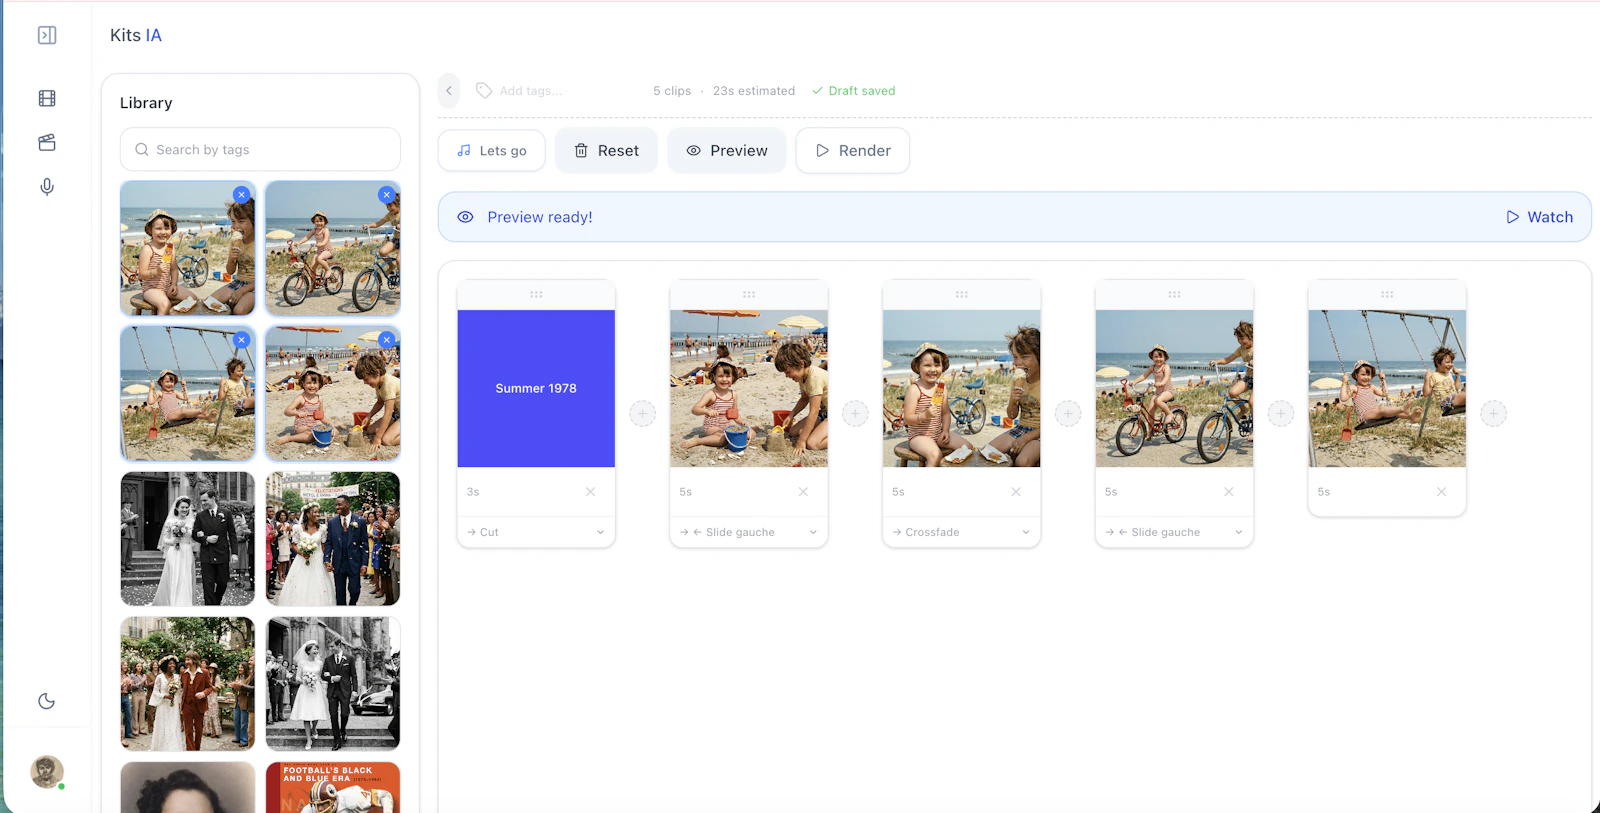
Task: Add clip after Summer 1978 title
Action: pos(642,413)
